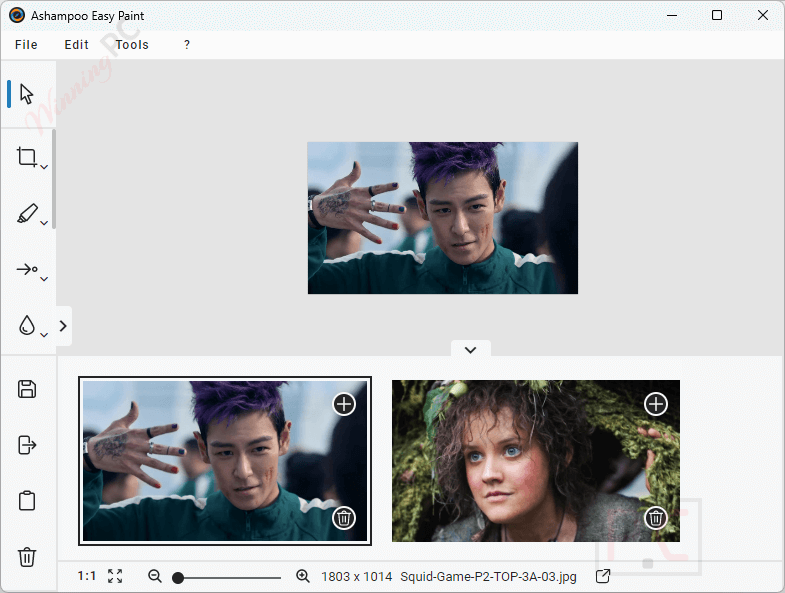Maximize the Ashampoo Easy Paint window

(717, 16)
